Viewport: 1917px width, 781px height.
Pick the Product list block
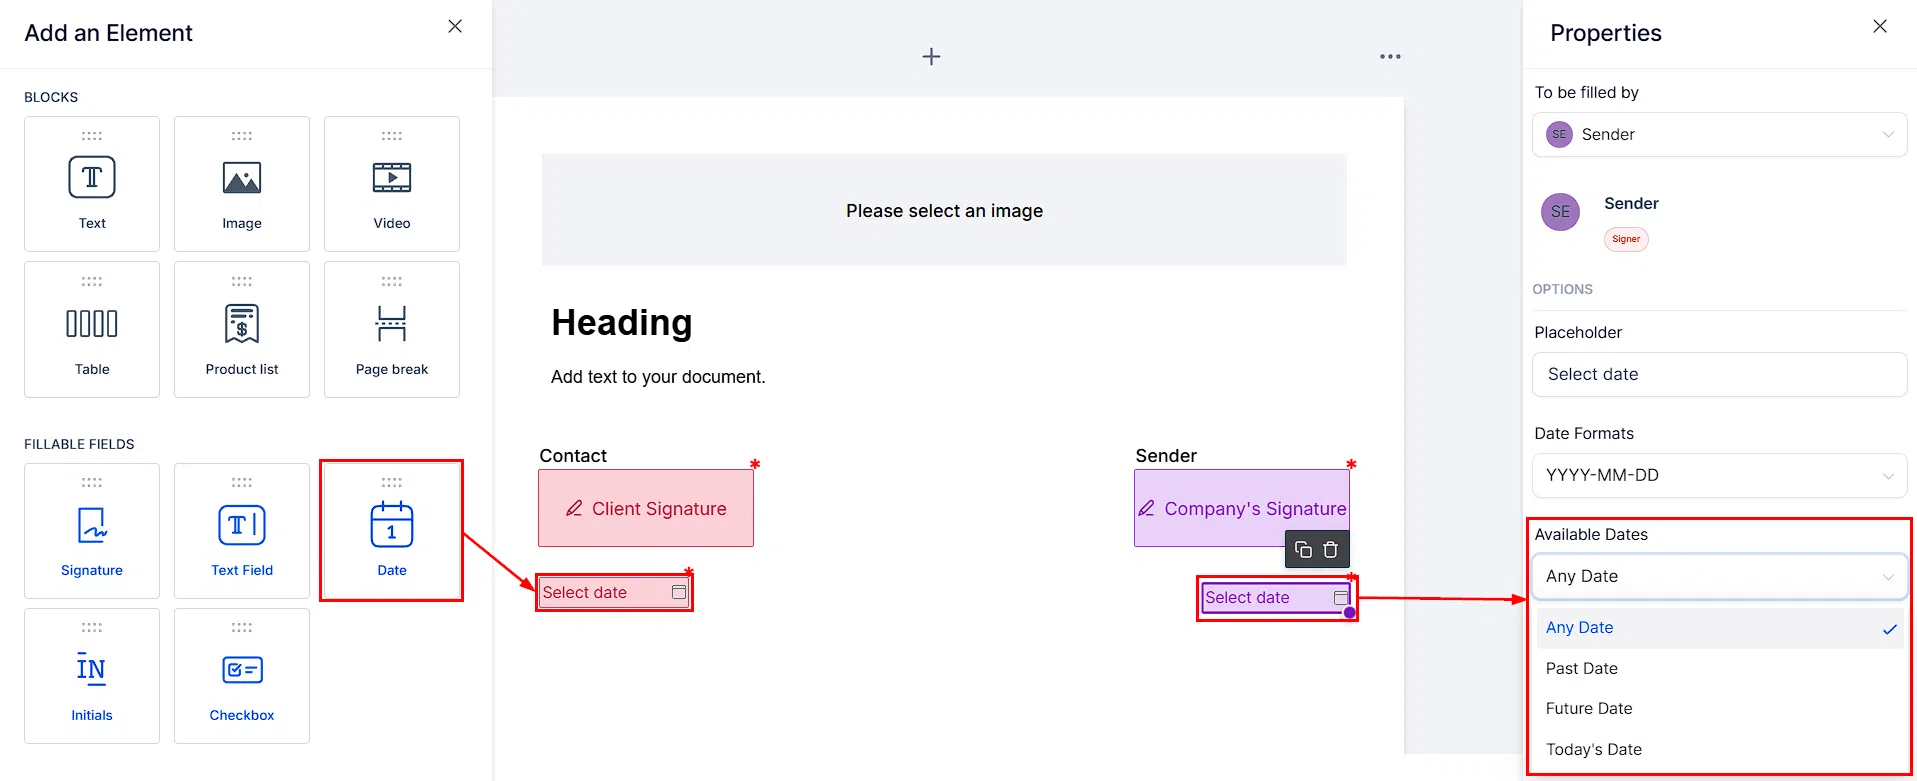pyautogui.click(x=242, y=330)
